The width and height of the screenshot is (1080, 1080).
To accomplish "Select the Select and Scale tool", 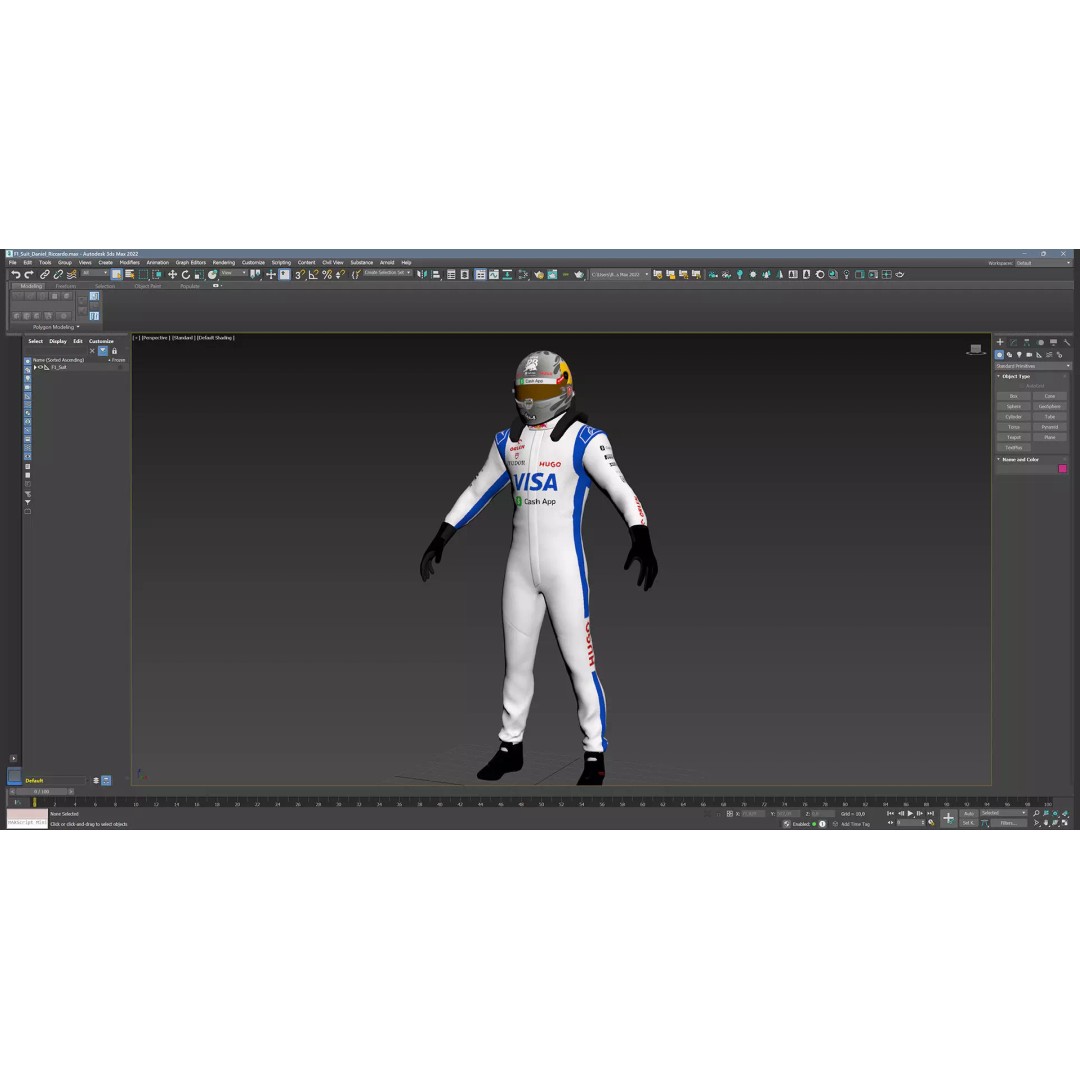I will coord(199,274).
